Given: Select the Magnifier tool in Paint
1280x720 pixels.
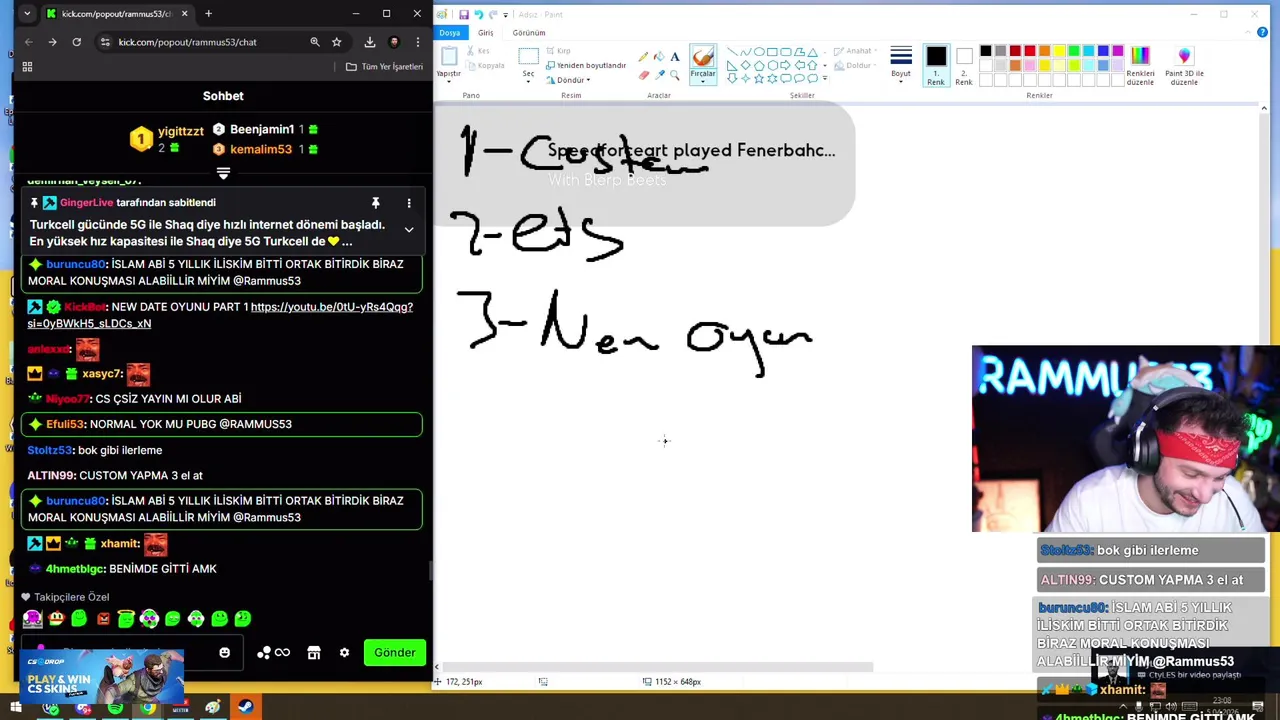Looking at the screenshot, I should point(674,74).
